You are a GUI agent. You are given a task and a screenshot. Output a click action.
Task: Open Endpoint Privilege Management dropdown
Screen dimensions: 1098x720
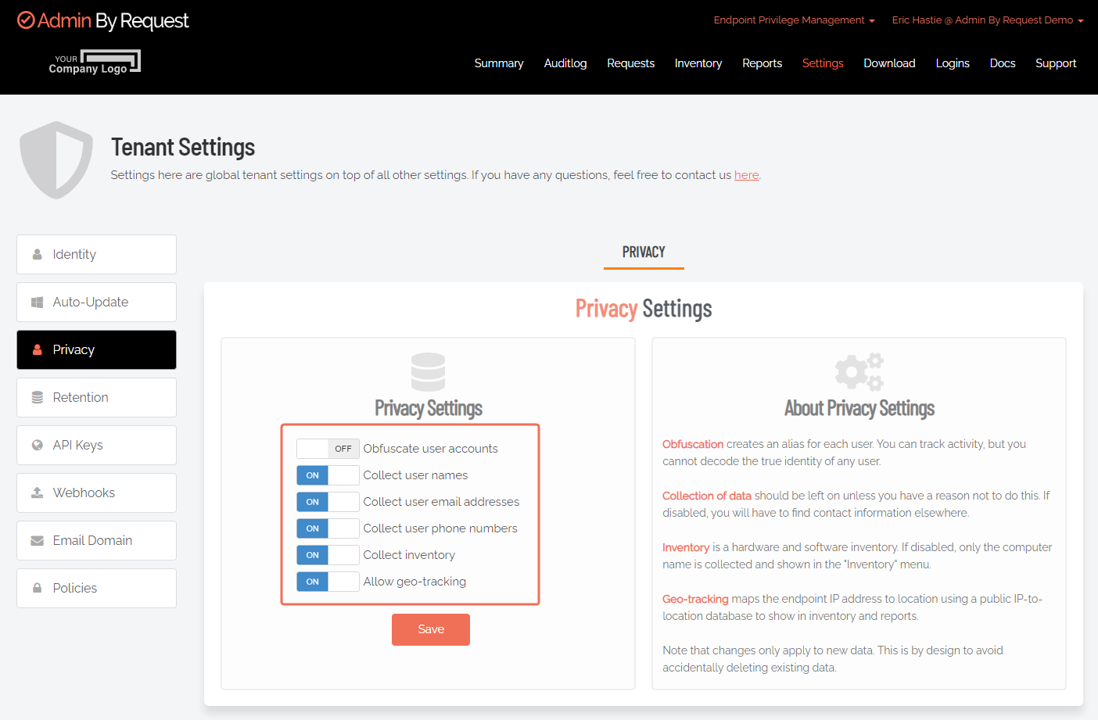tap(794, 20)
